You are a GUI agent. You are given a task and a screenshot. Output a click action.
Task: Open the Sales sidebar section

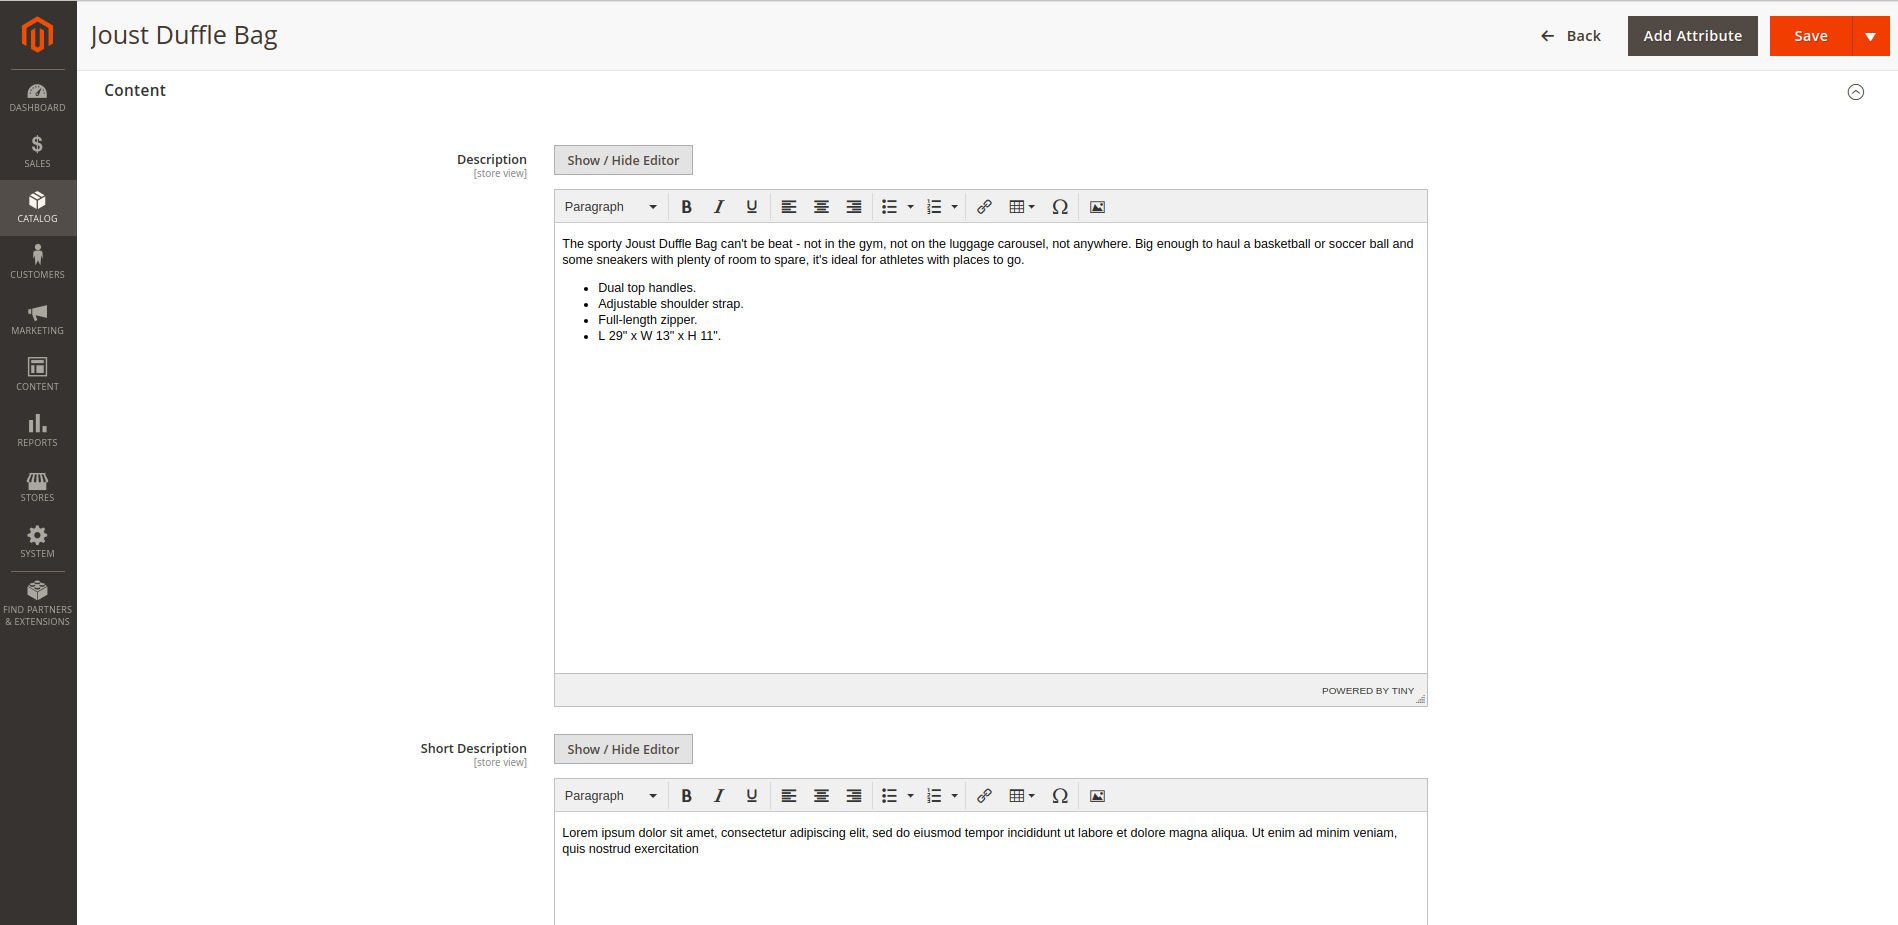(37, 150)
